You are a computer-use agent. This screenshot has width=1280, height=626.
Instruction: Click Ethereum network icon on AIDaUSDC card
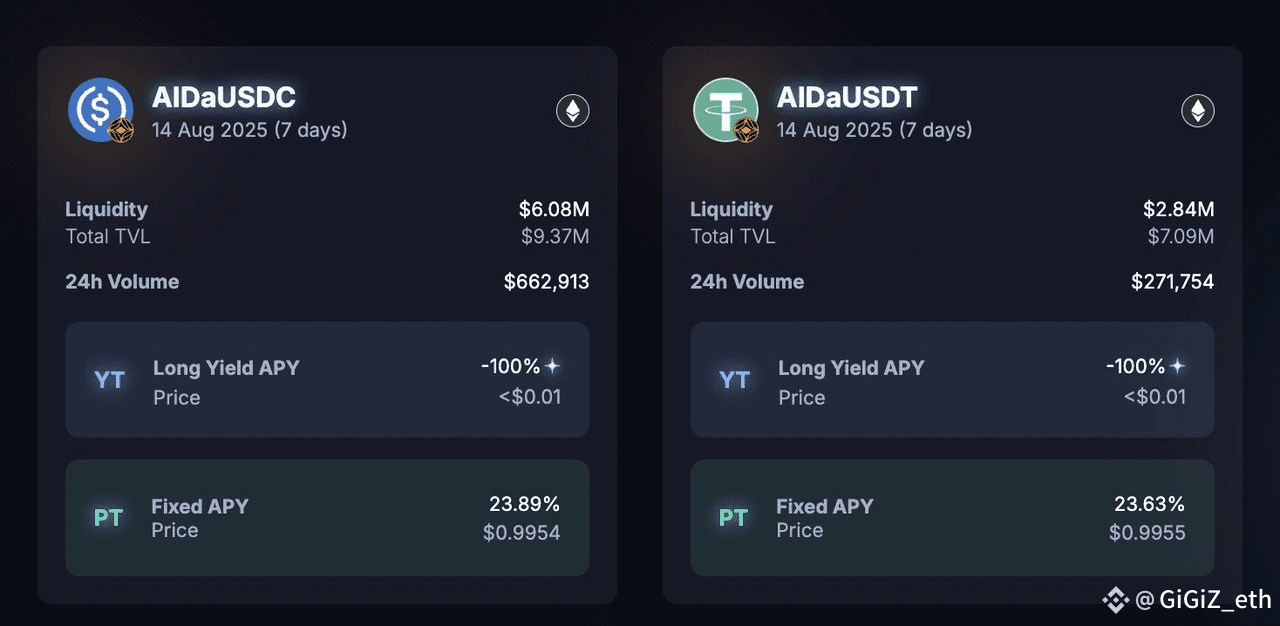[x=573, y=111]
